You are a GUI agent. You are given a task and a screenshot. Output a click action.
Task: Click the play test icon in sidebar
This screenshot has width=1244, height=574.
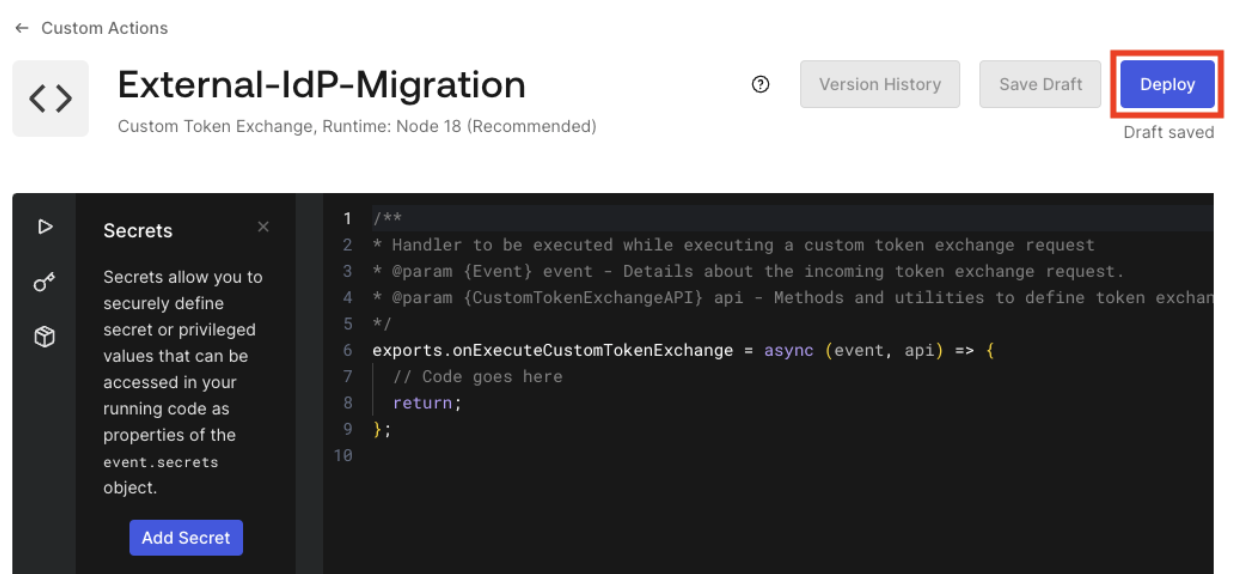(44, 227)
